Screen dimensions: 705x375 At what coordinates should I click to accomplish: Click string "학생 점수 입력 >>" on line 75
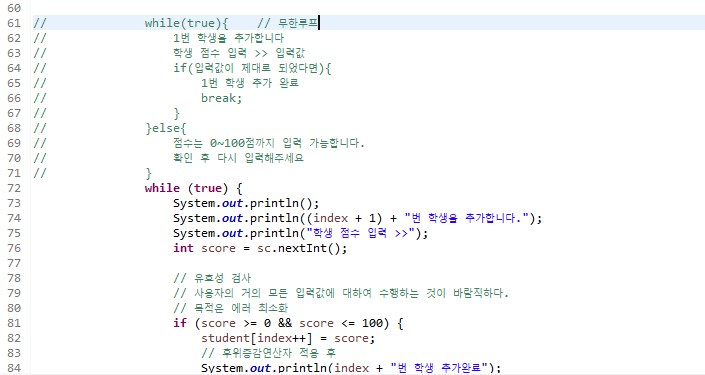tap(360, 233)
